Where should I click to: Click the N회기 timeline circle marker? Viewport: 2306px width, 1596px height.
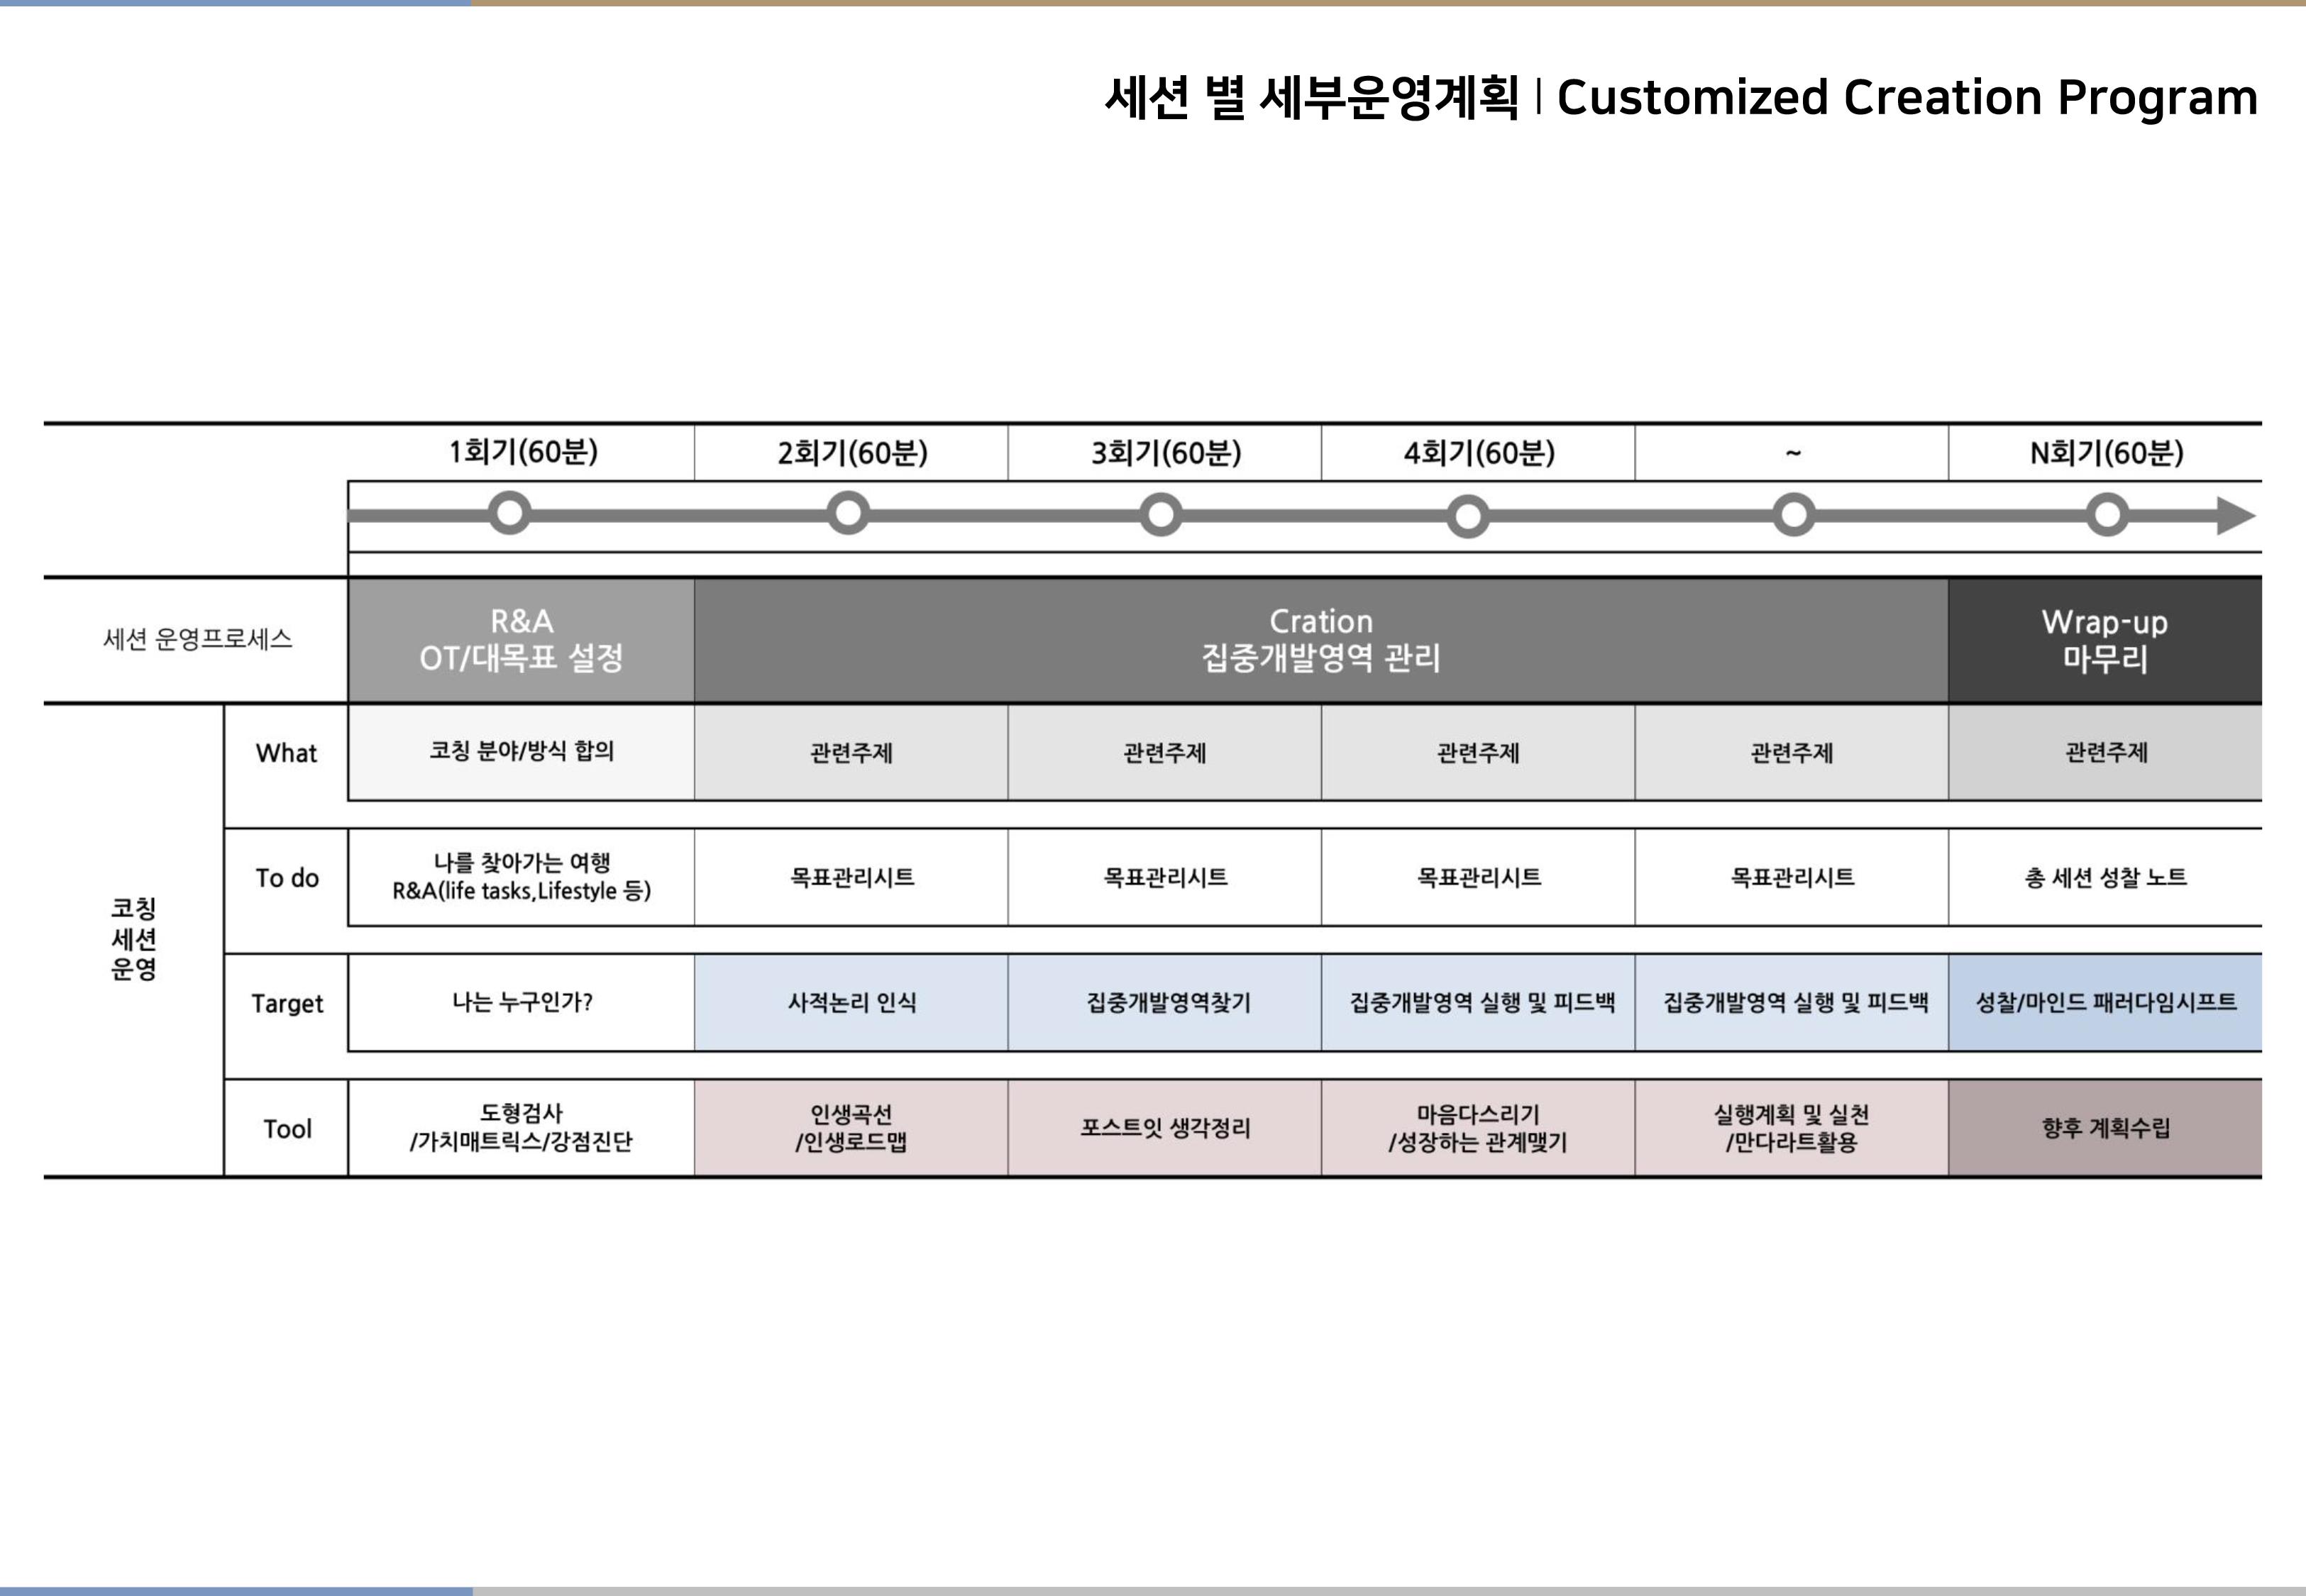[x=2107, y=515]
